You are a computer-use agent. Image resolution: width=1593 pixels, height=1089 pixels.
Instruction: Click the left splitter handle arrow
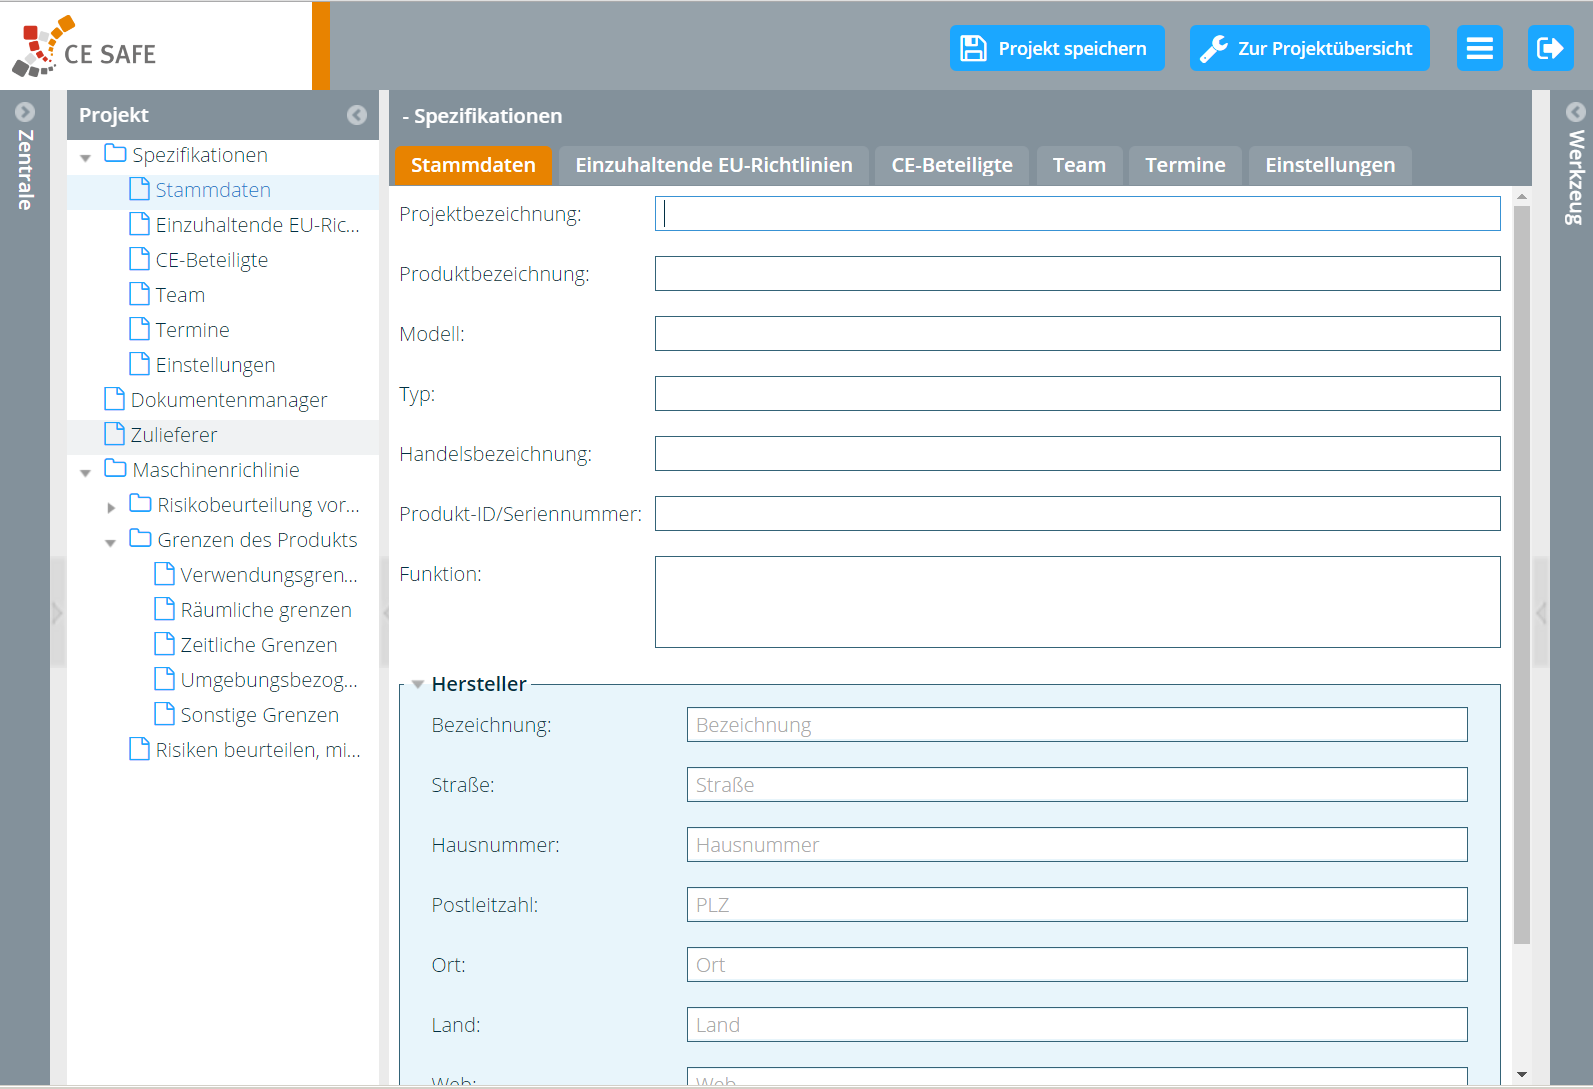coord(57,612)
